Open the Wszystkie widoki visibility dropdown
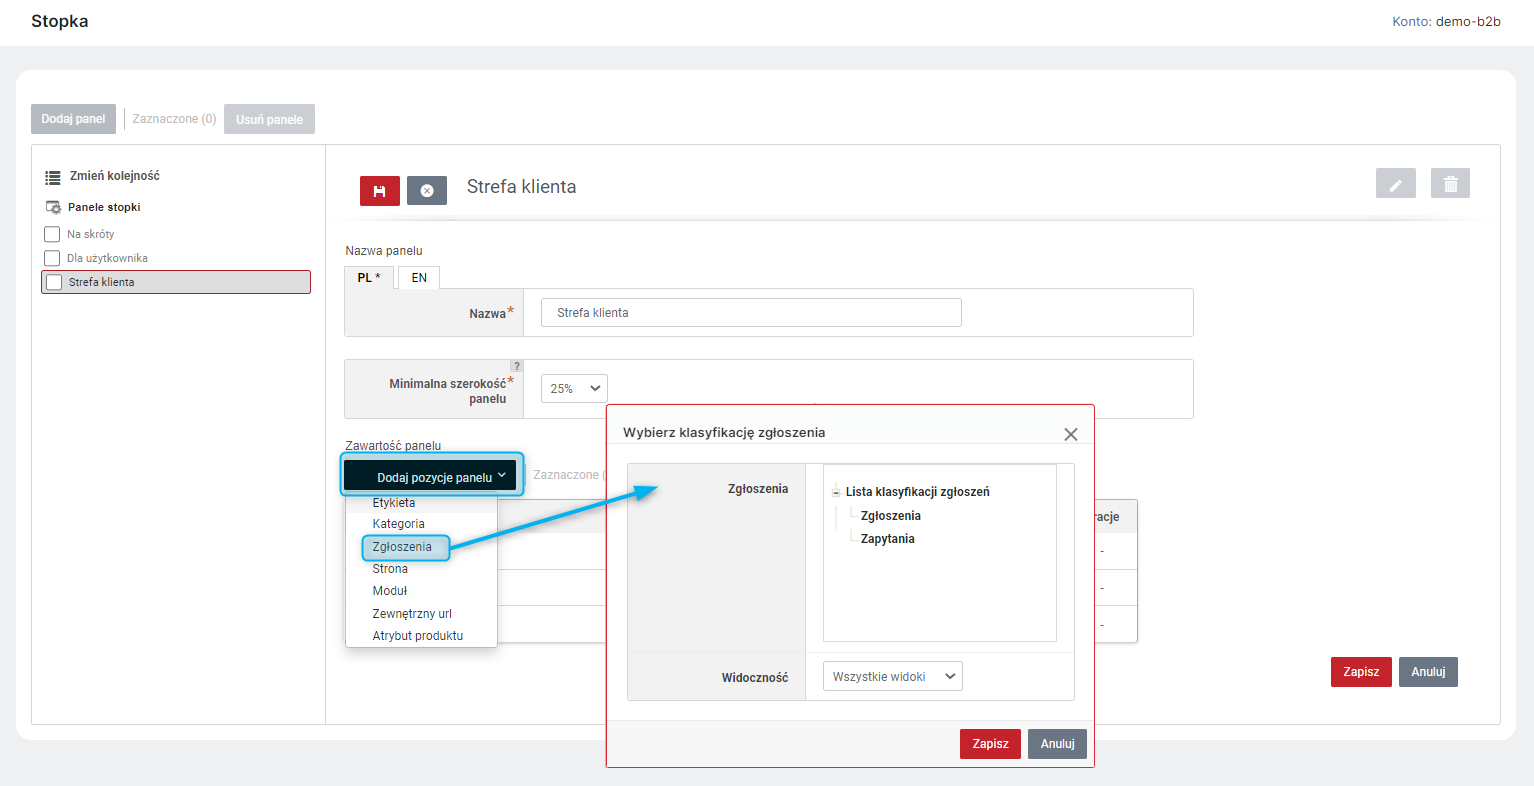 point(892,677)
